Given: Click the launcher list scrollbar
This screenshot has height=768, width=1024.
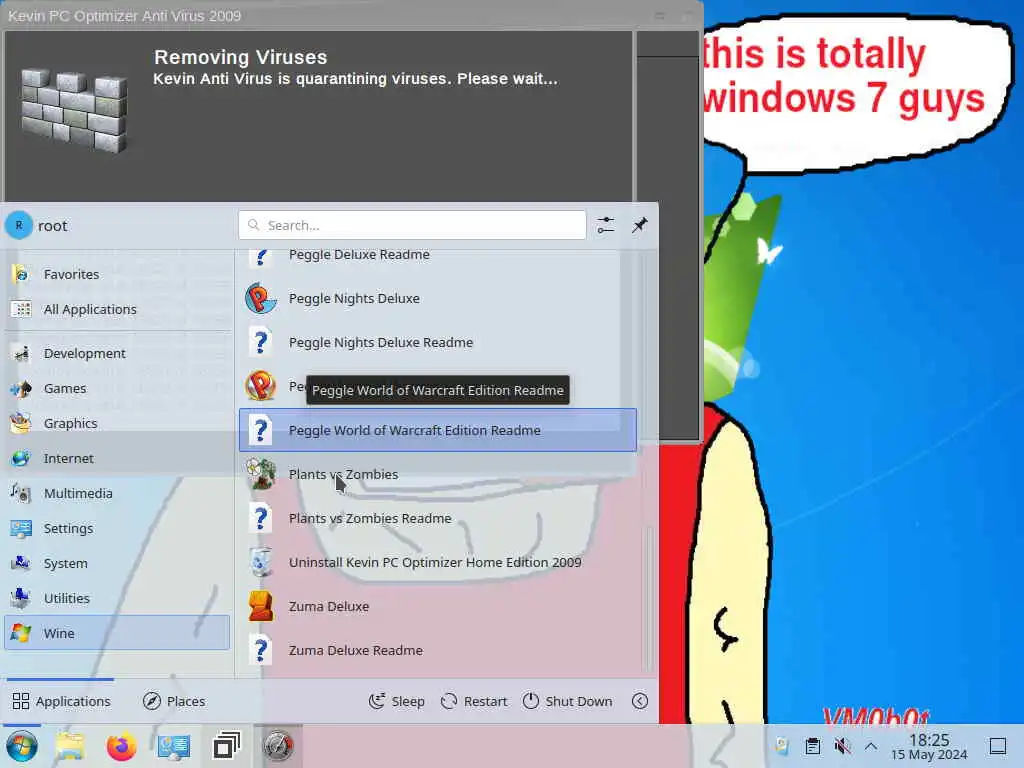Looking at the screenshot, I should click(x=648, y=598).
